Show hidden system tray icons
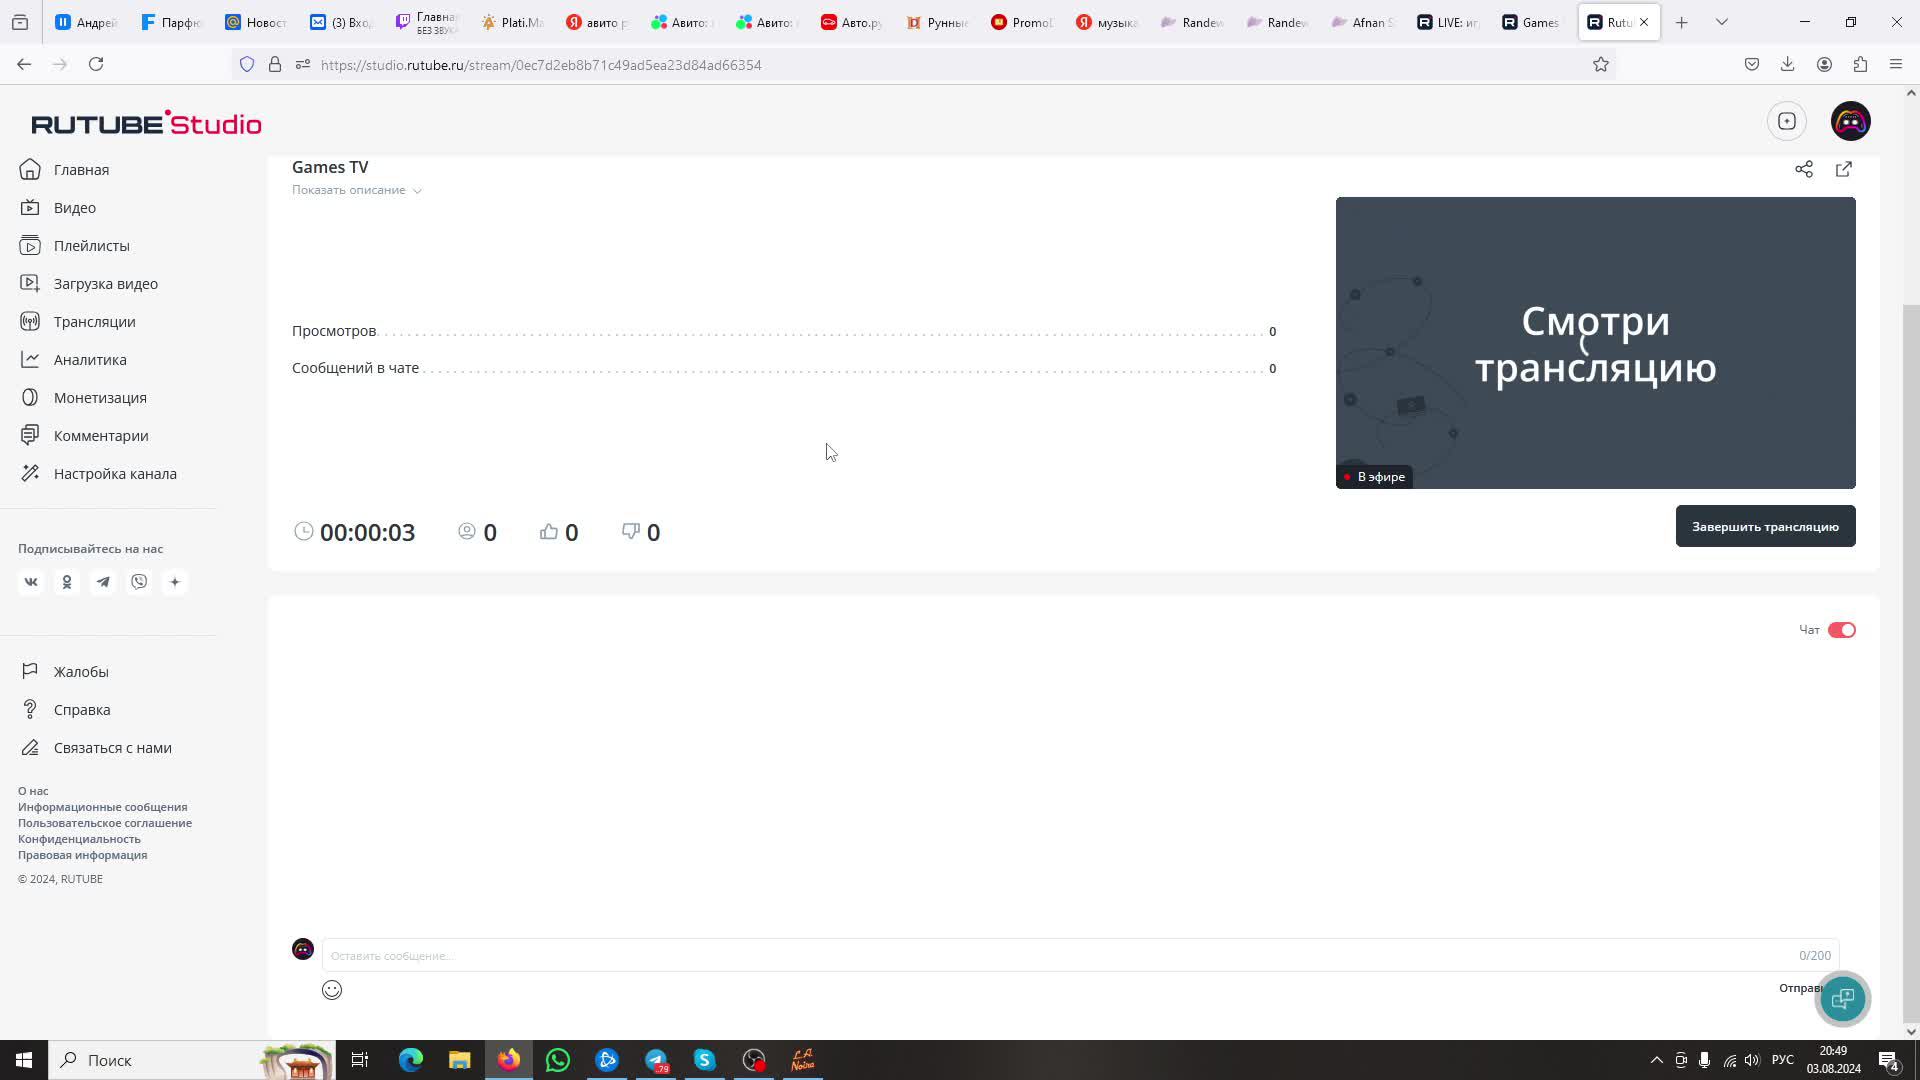This screenshot has width=1920, height=1080. 1656,1060
